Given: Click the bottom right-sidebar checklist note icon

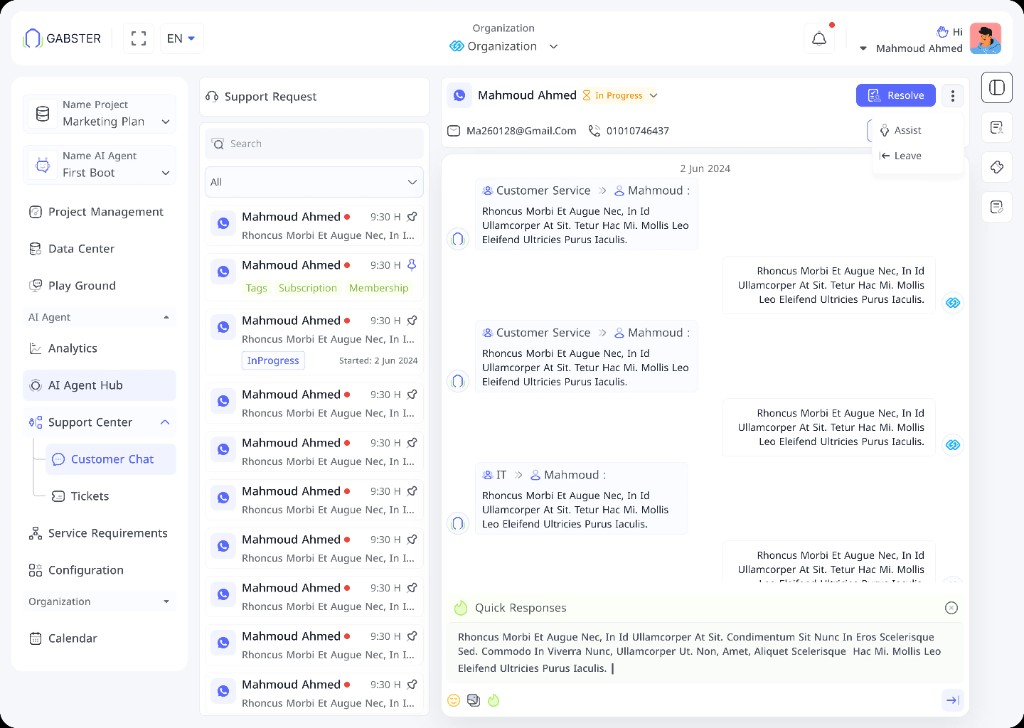Looking at the screenshot, I should tap(997, 208).
